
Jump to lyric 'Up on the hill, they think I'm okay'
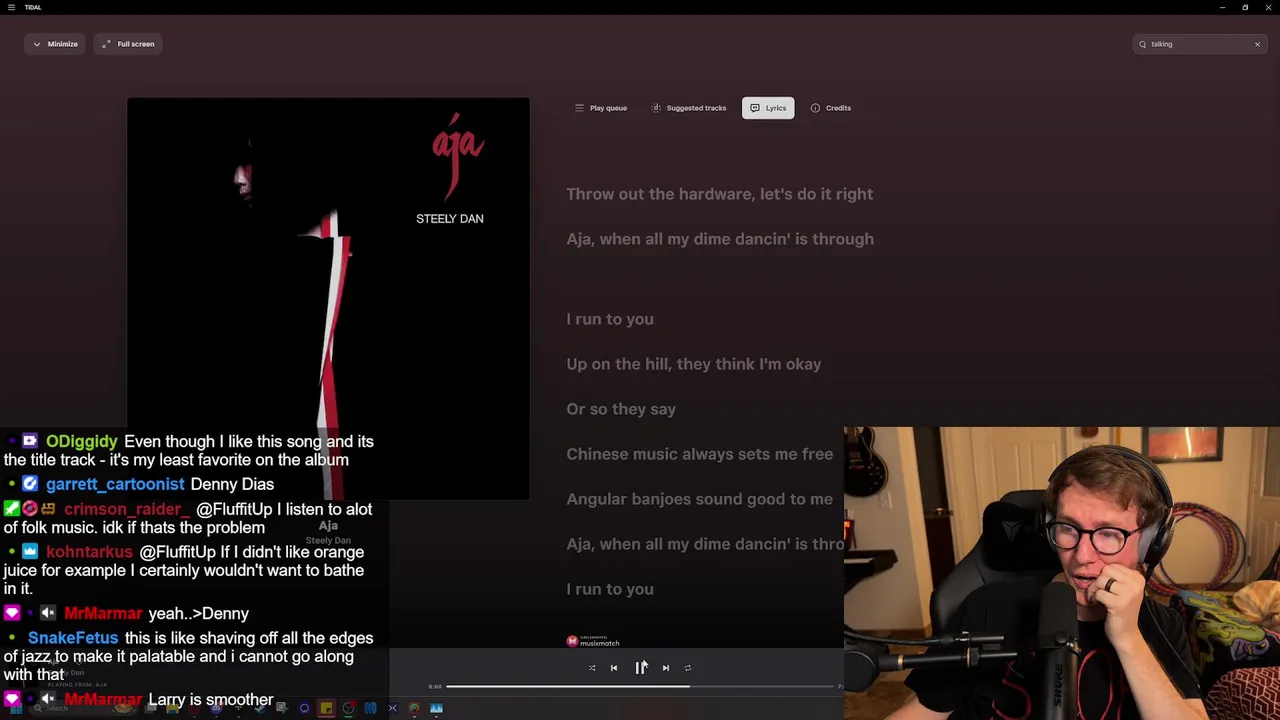693,364
